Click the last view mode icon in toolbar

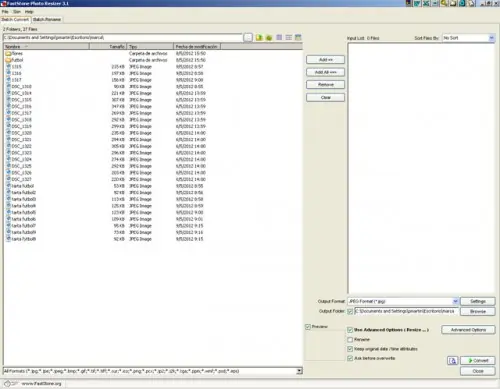(x=298, y=37)
